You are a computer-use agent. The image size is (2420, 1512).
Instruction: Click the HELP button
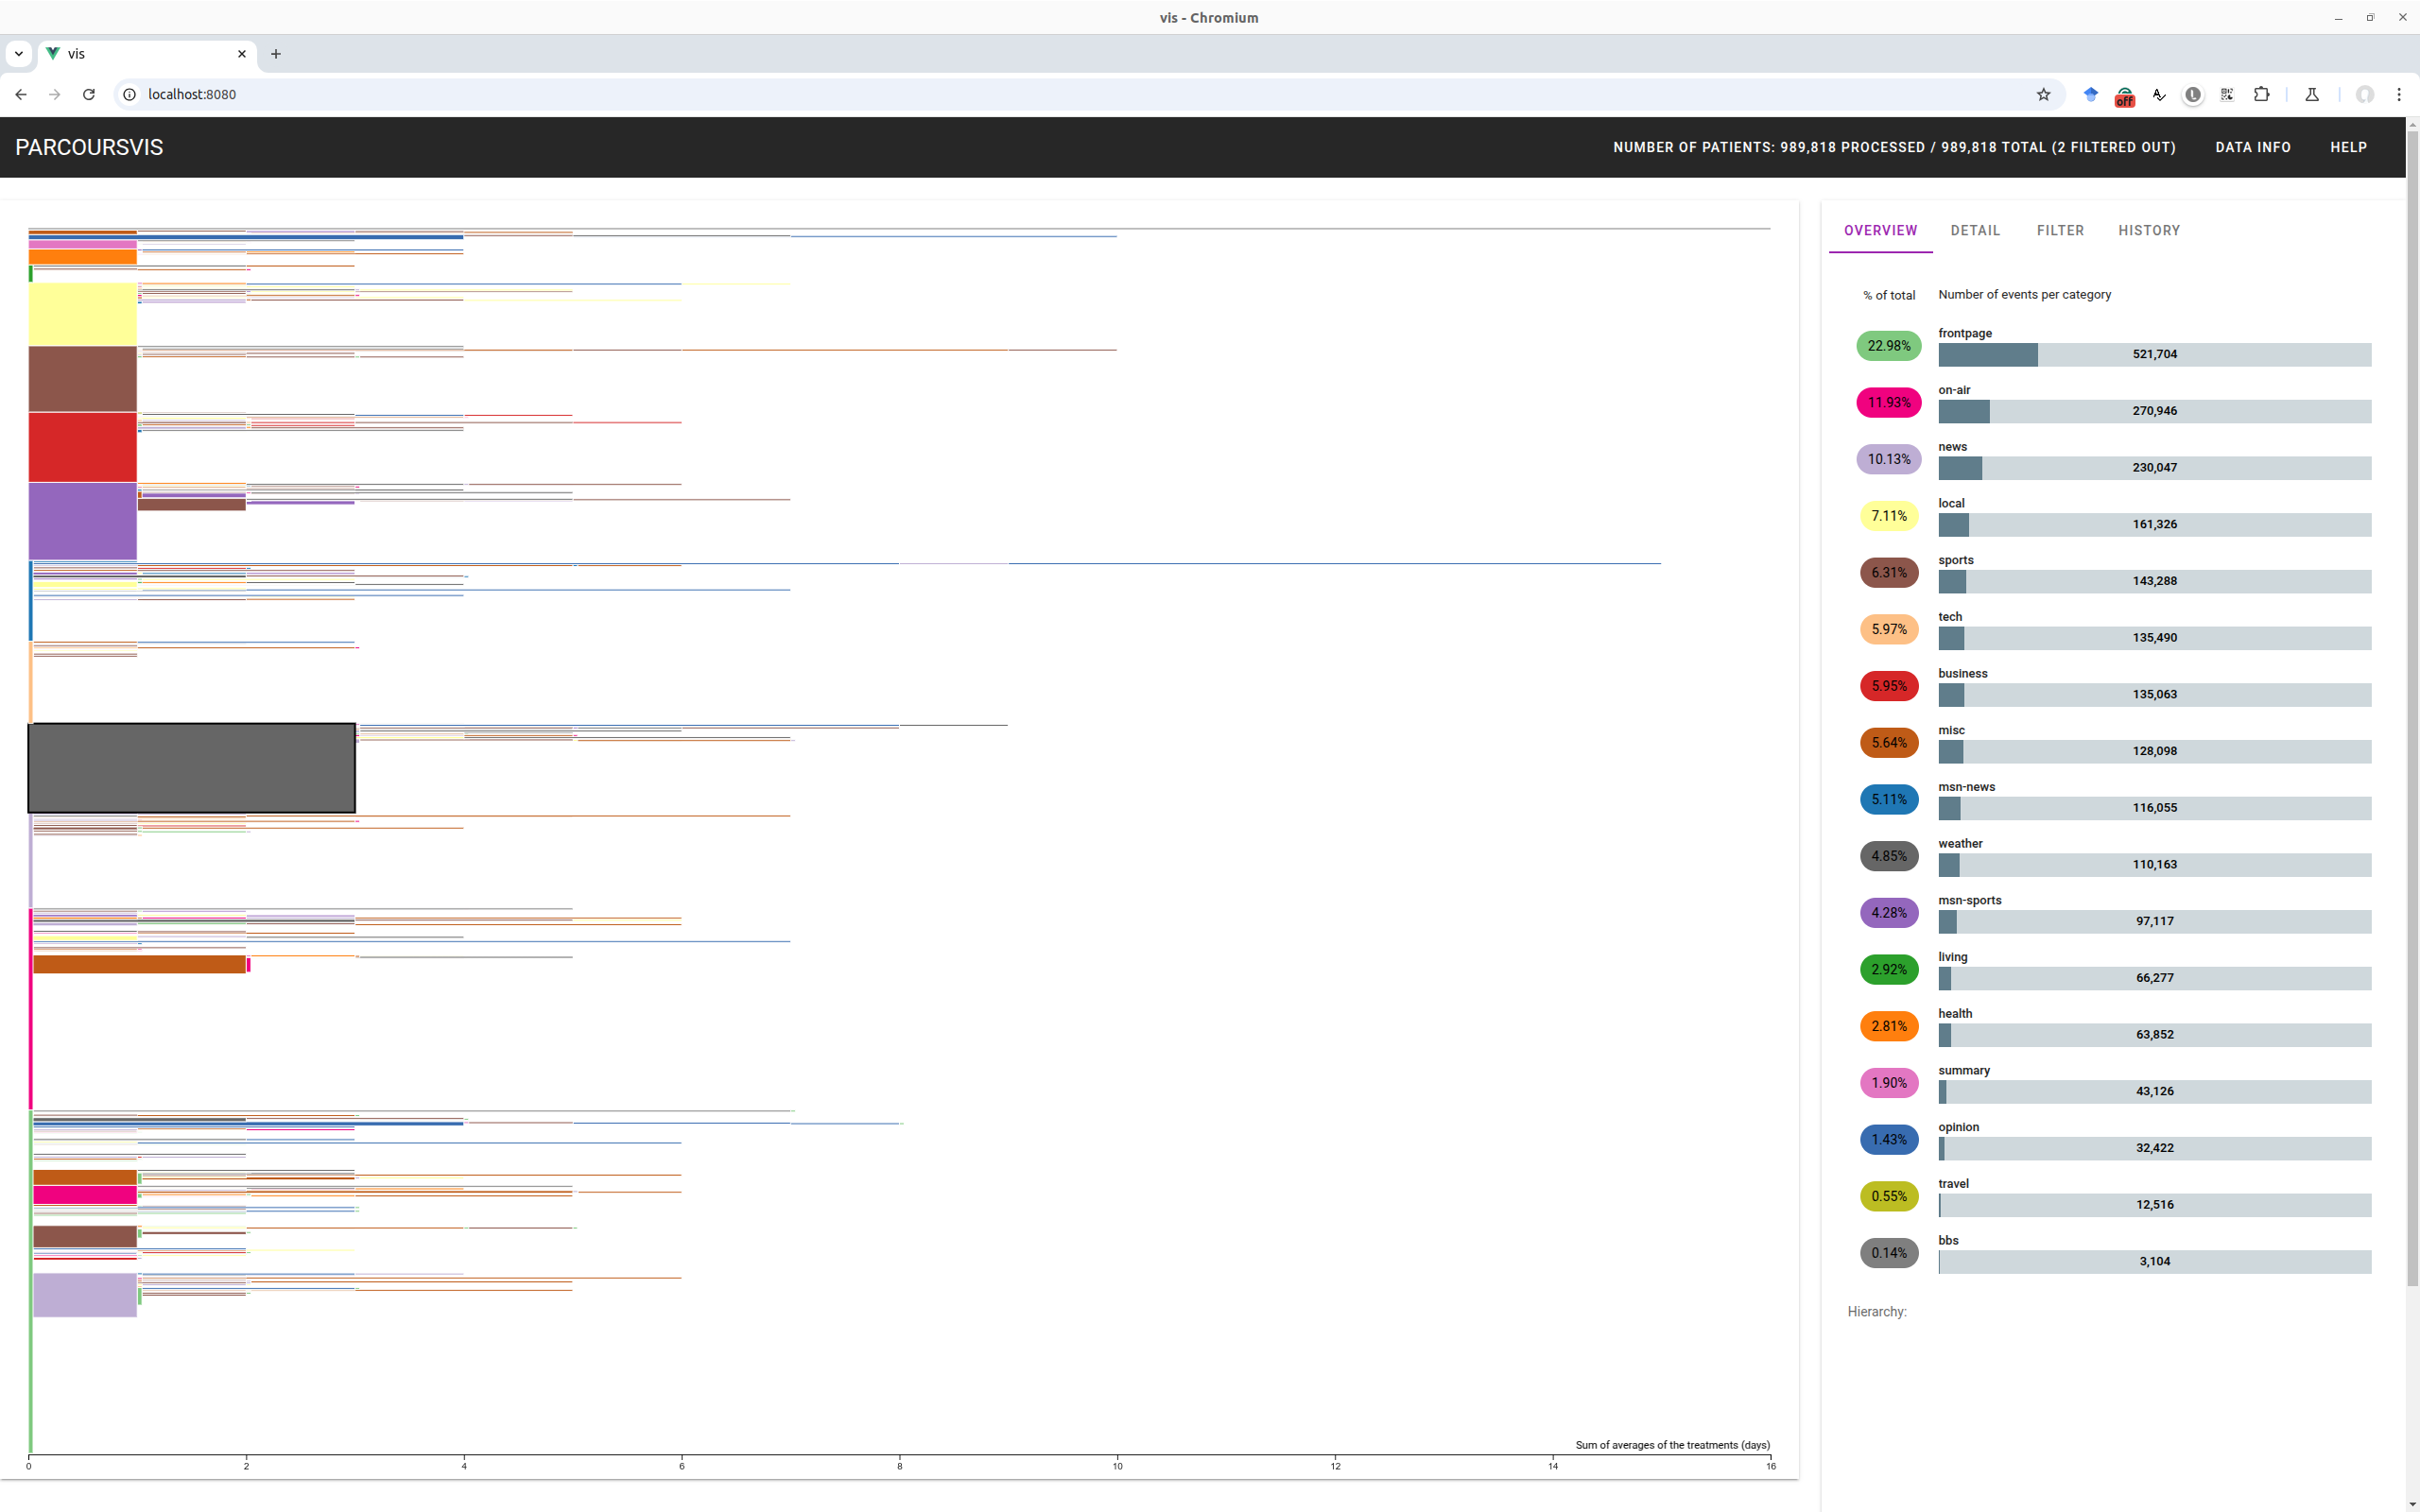pyautogui.click(x=2348, y=147)
